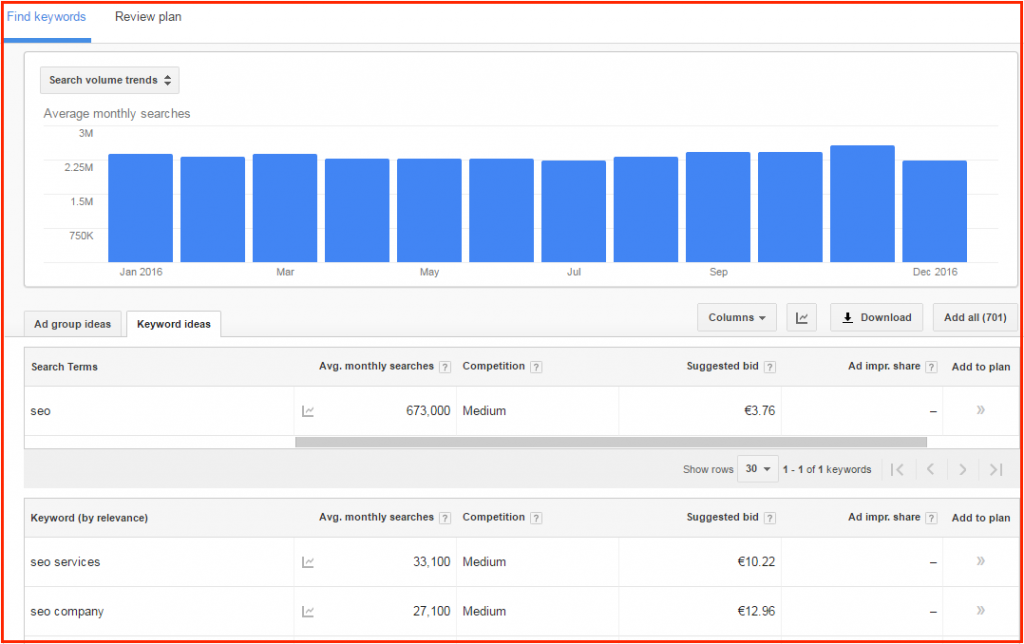Click the tallest November bar in chart
This screenshot has width=1024, height=644.
click(862, 204)
